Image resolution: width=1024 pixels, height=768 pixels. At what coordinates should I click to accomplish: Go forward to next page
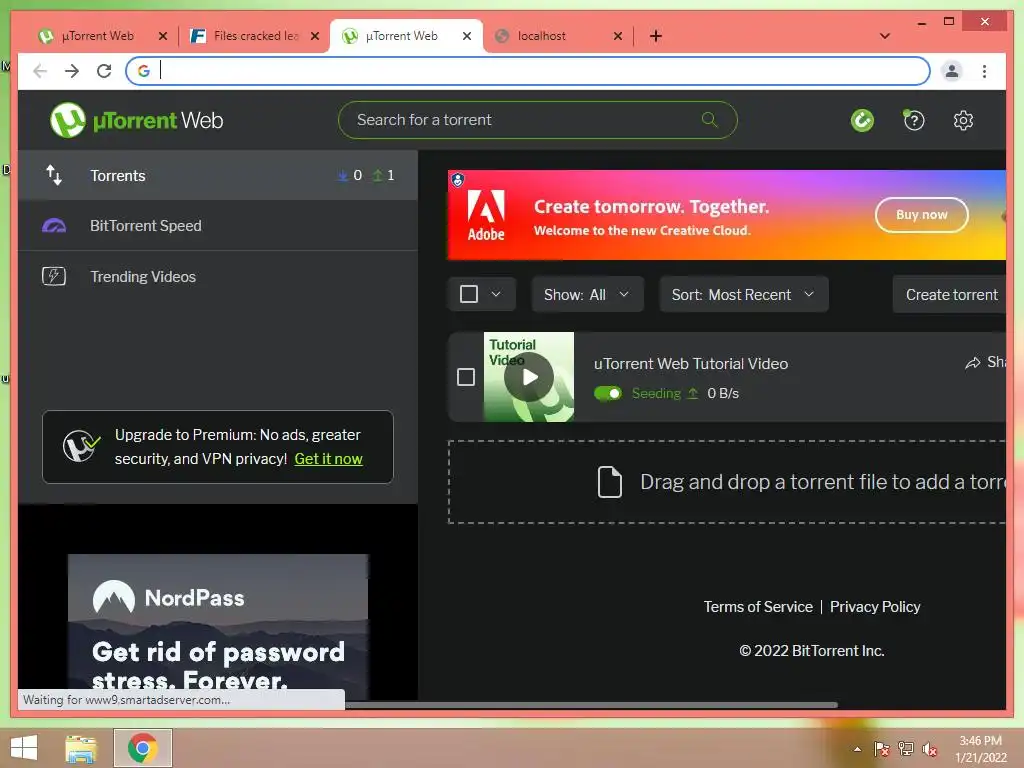72,71
